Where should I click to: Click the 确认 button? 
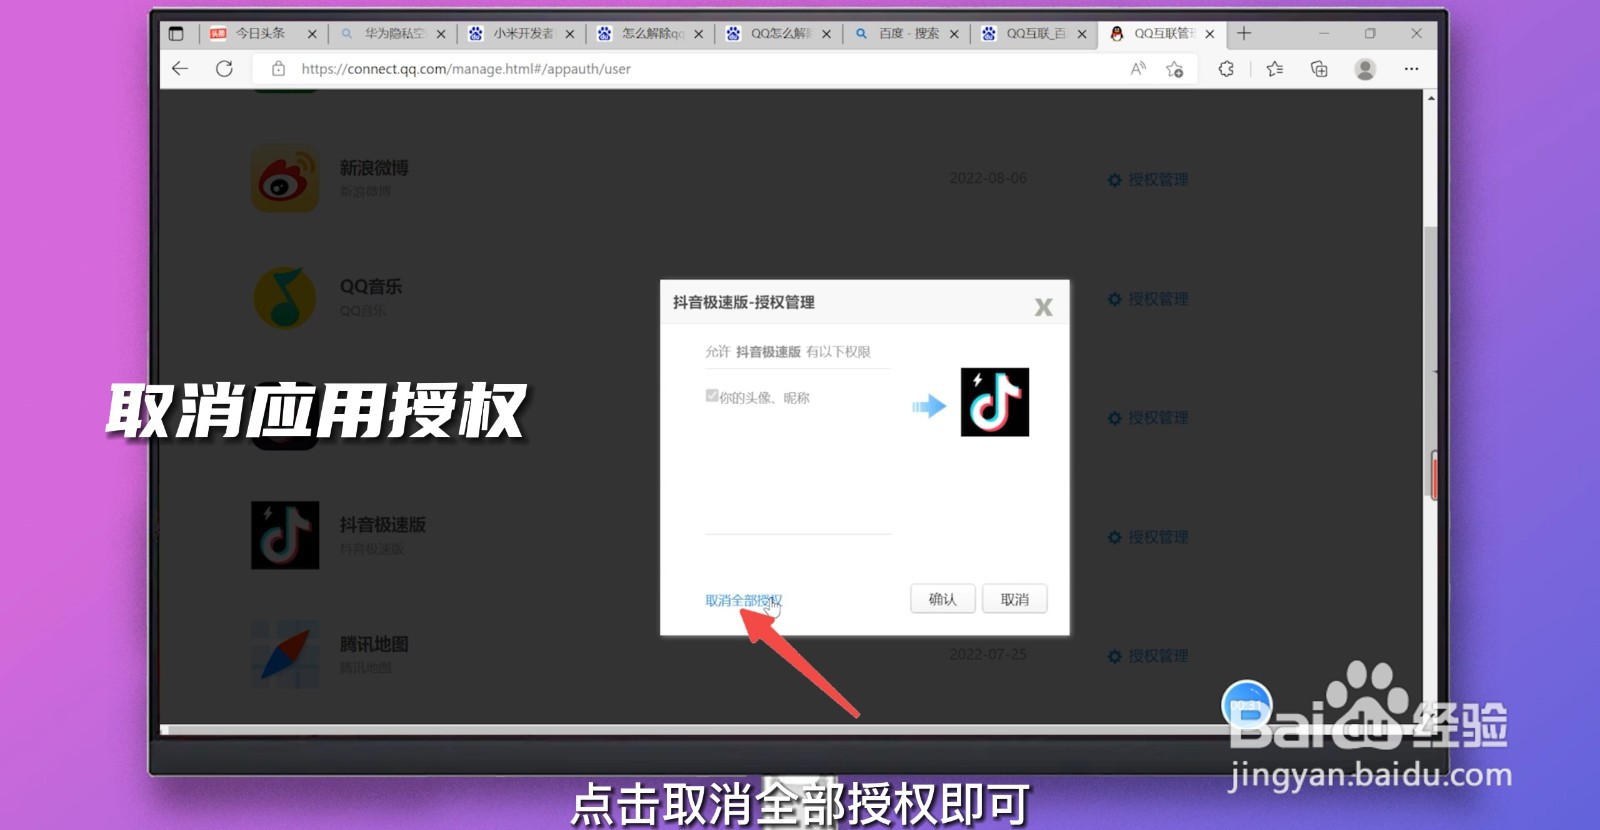point(942,599)
